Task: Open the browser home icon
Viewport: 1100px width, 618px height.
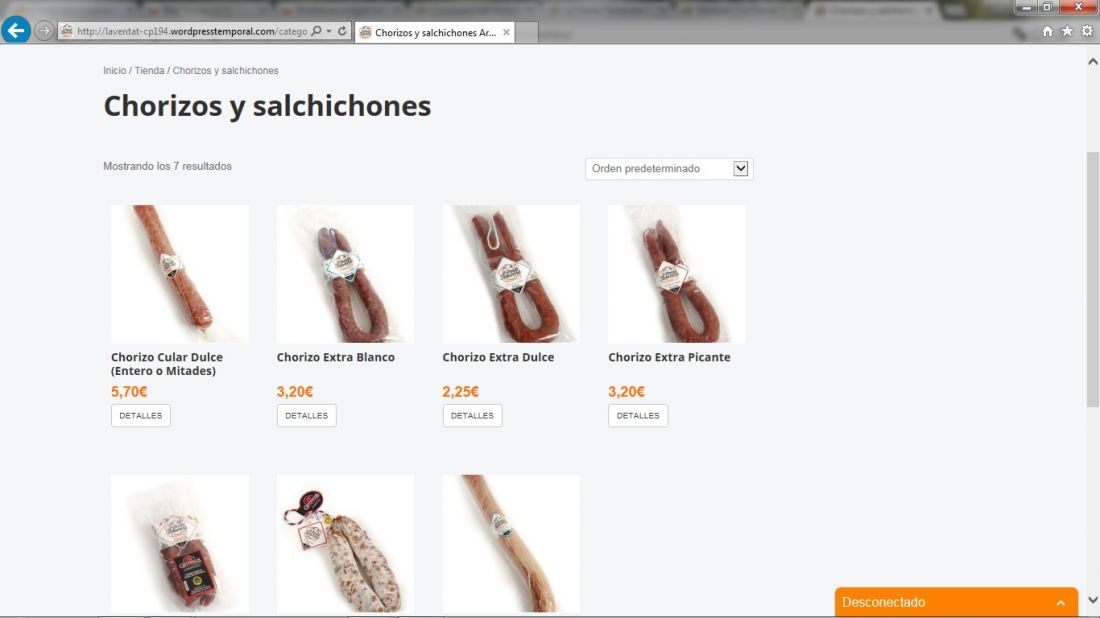Action: pos(1047,31)
